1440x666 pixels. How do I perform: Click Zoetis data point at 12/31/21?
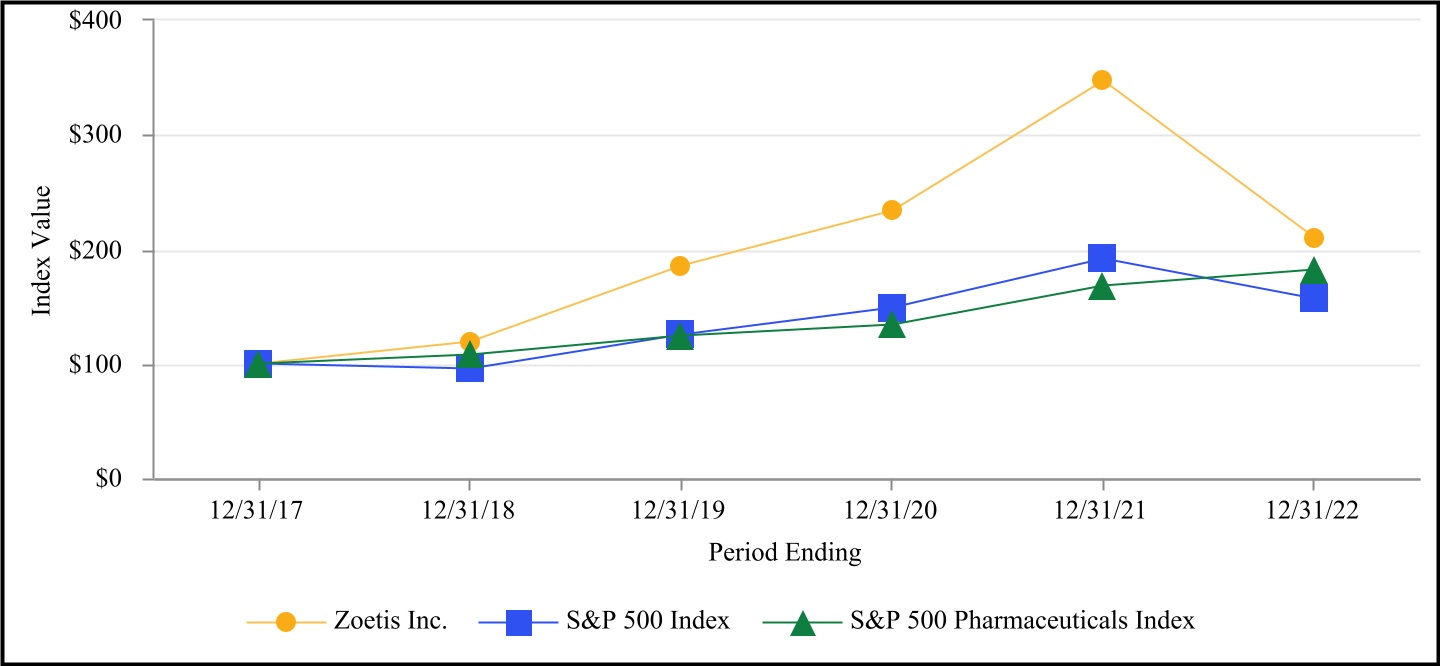(1102, 80)
